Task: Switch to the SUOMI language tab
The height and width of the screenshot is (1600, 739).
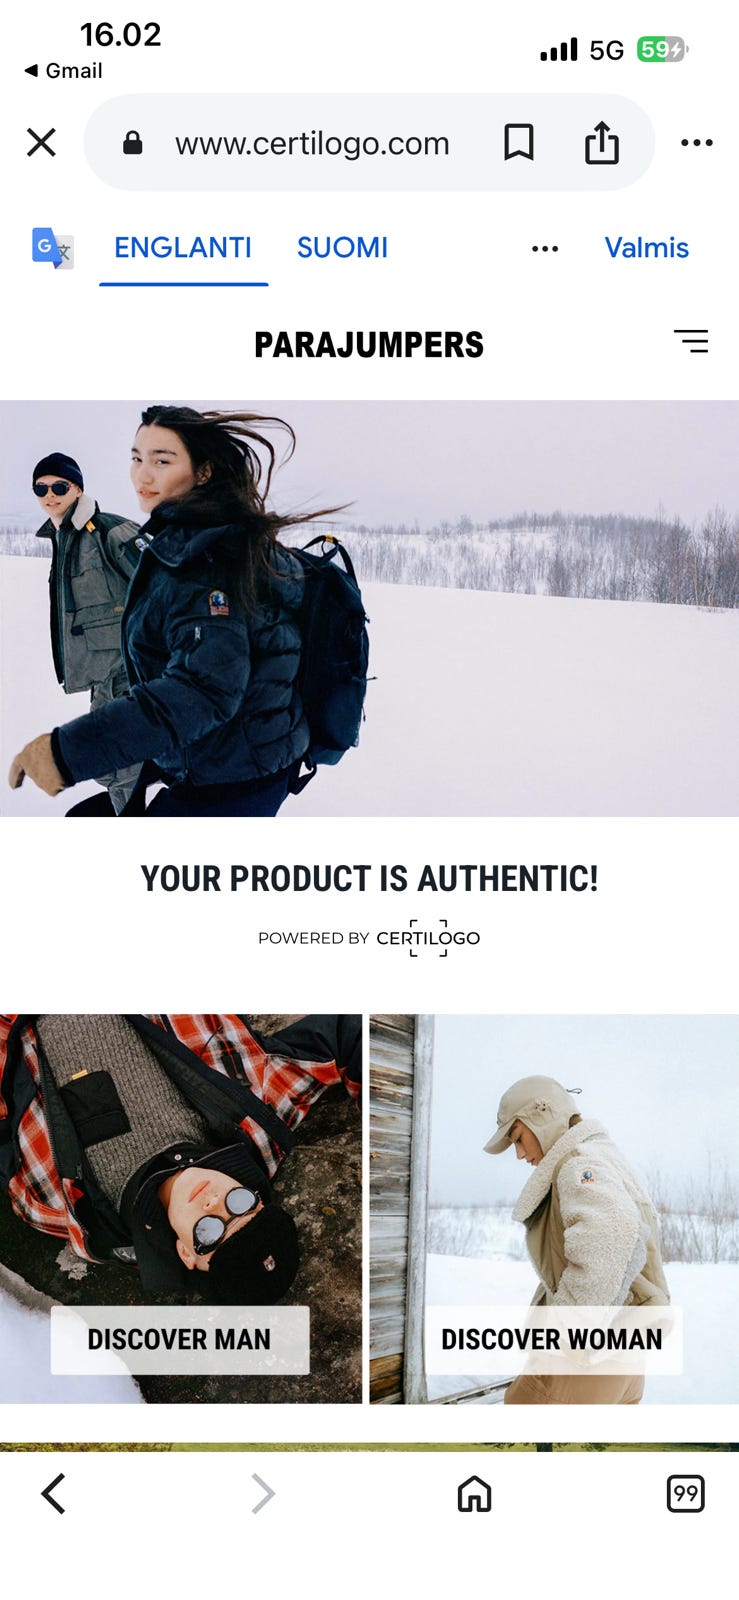Action: coord(342,248)
